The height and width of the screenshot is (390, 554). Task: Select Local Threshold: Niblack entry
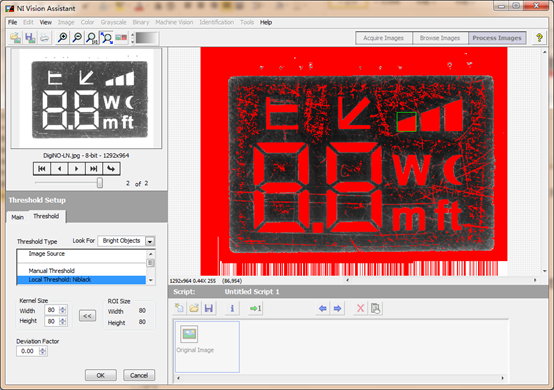(81, 280)
